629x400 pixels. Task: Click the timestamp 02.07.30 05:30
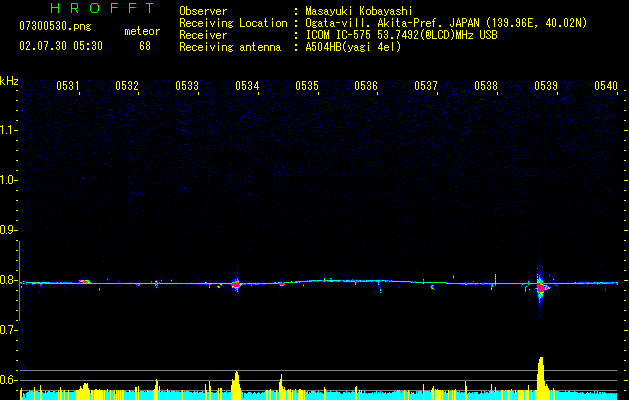point(61,46)
